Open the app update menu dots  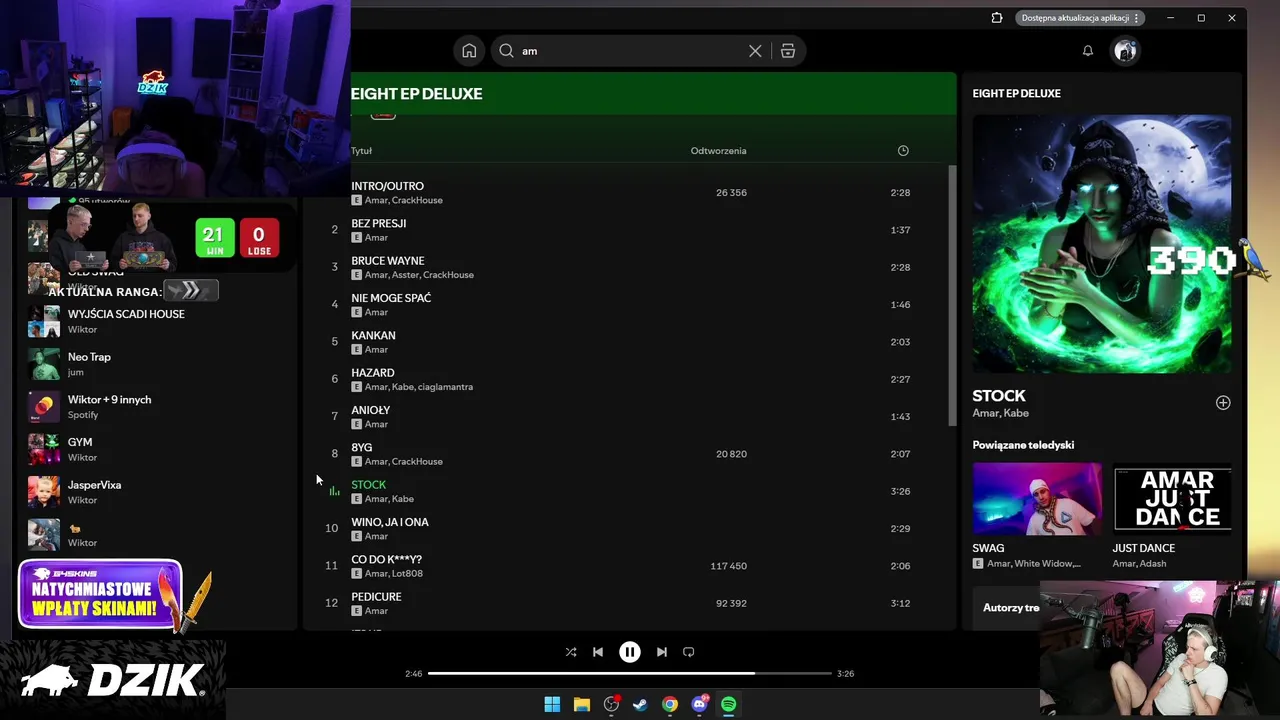click(x=1136, y=18)
